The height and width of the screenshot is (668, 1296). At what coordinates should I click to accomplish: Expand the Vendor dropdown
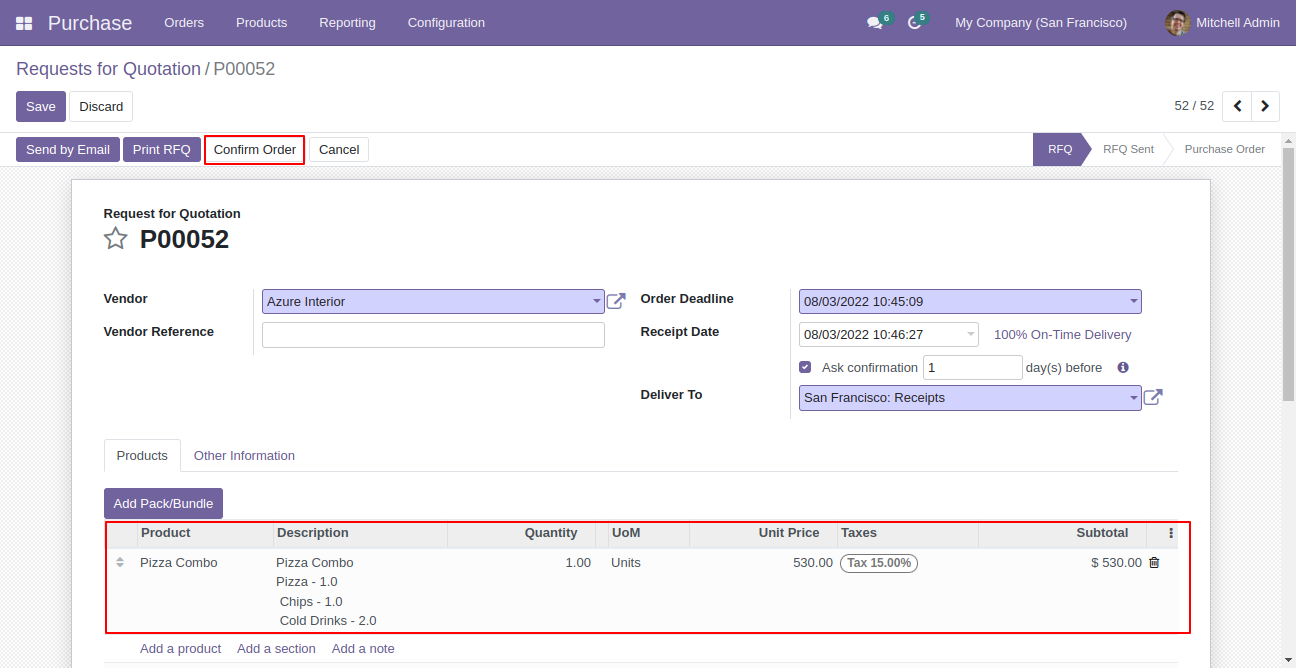click(597, 301)
